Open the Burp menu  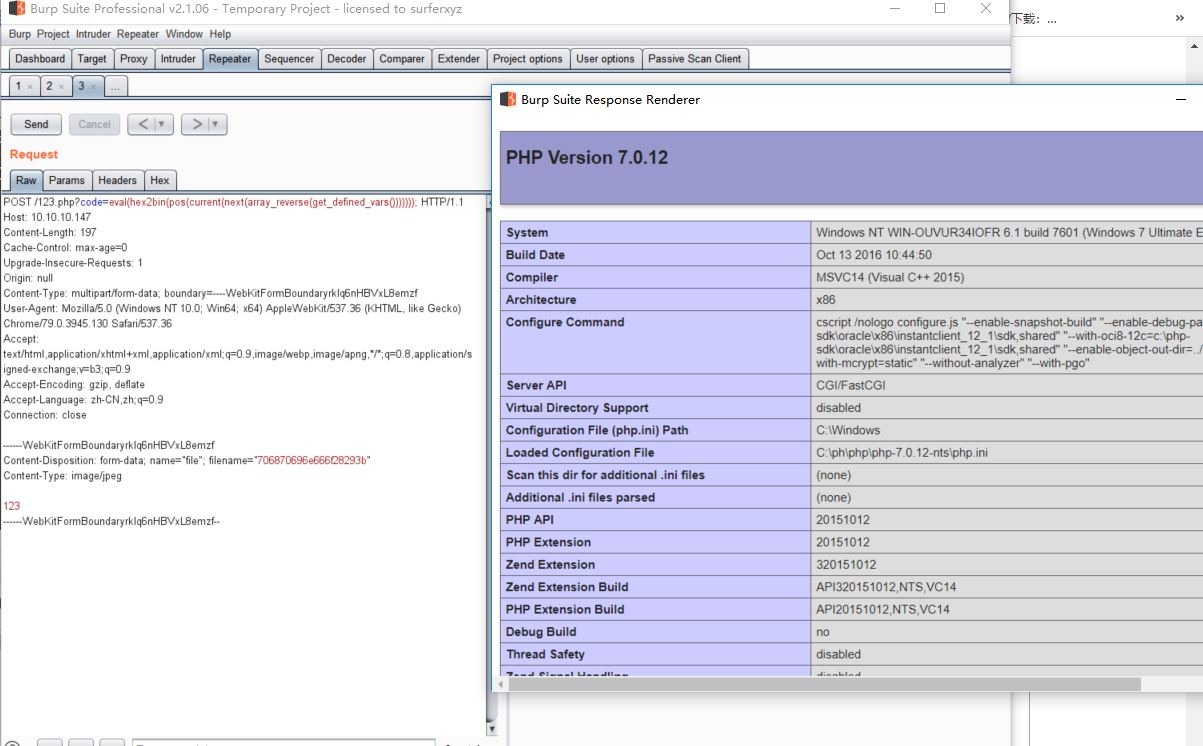tap(20, 34)
